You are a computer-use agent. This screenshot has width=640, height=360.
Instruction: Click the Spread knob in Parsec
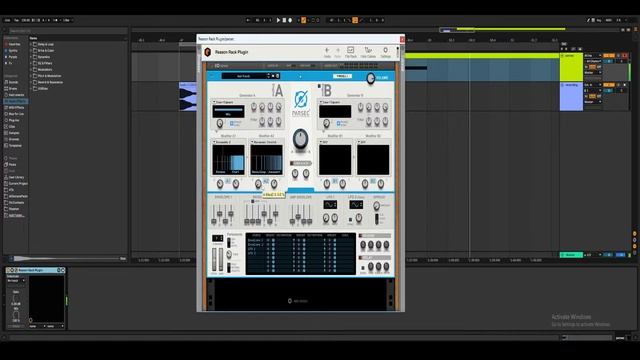(x=376, y=206)
